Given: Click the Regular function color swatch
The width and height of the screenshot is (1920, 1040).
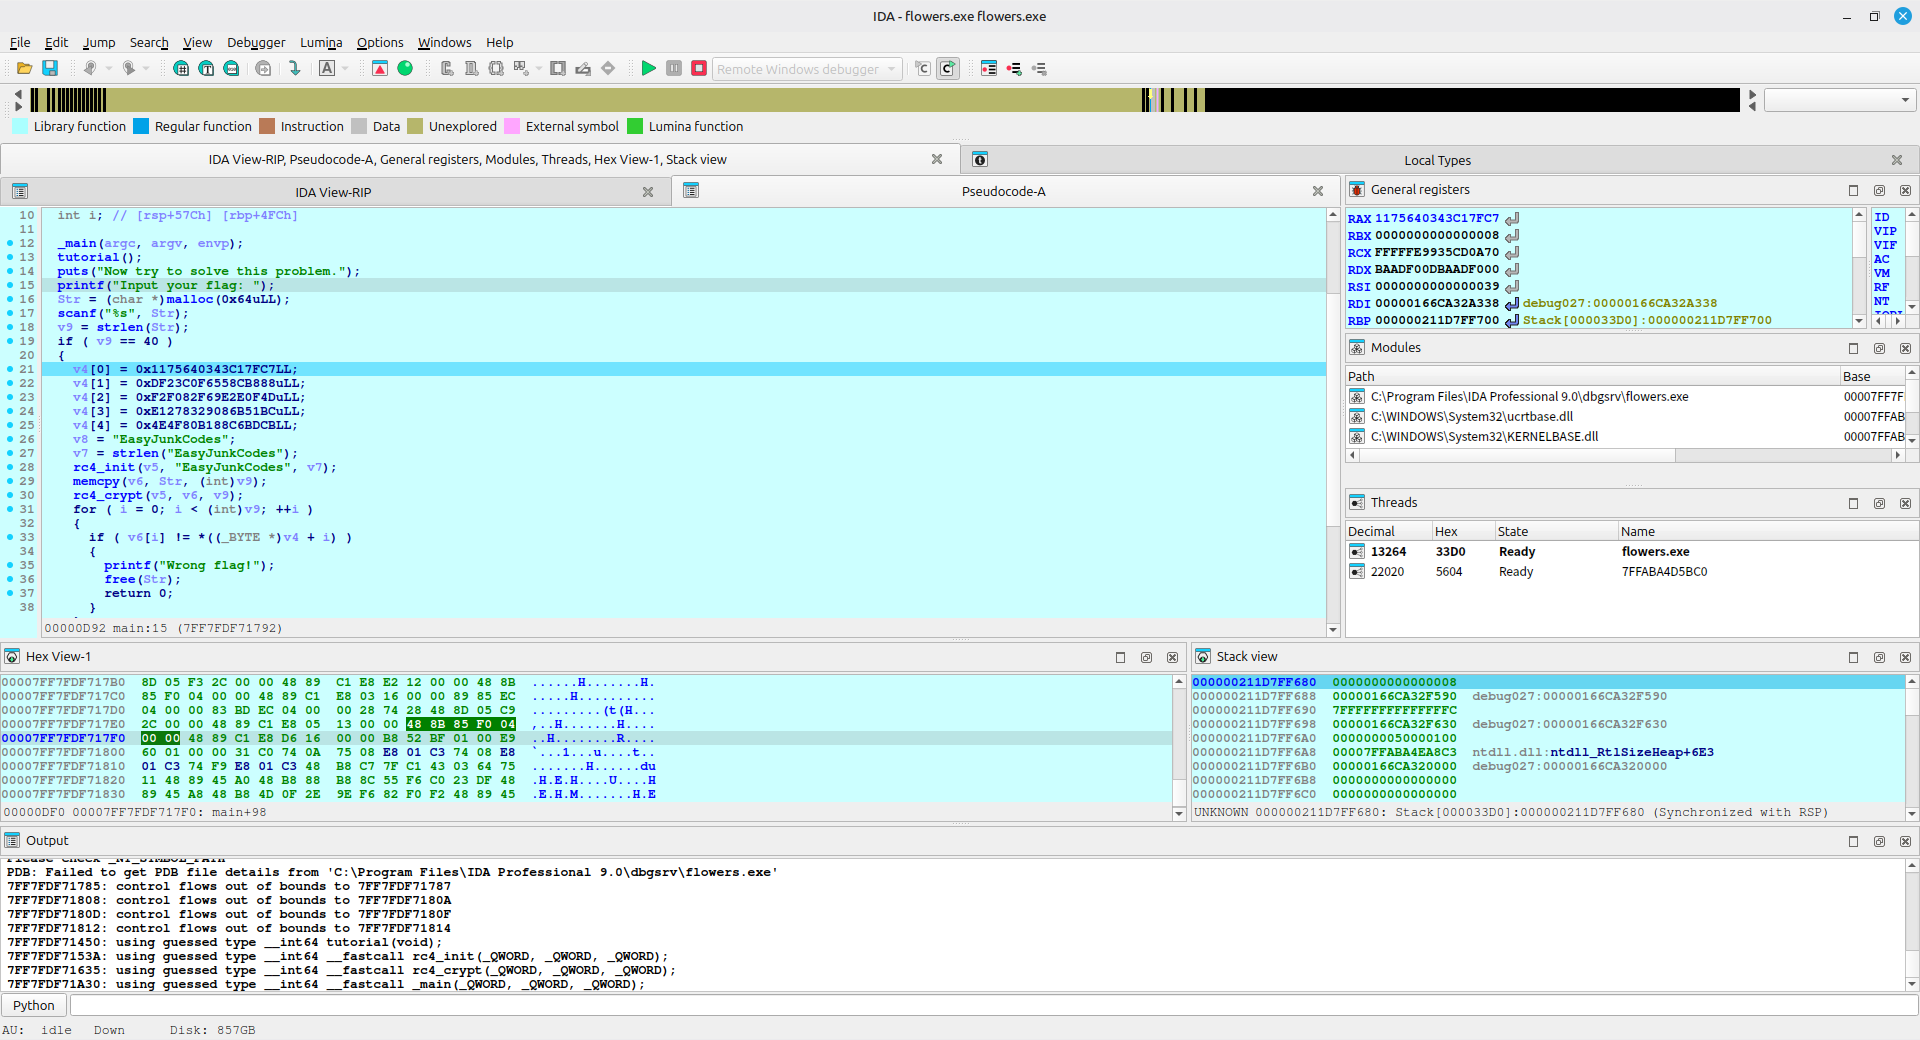Looking at the screenshot, I should tap(141, 126).
